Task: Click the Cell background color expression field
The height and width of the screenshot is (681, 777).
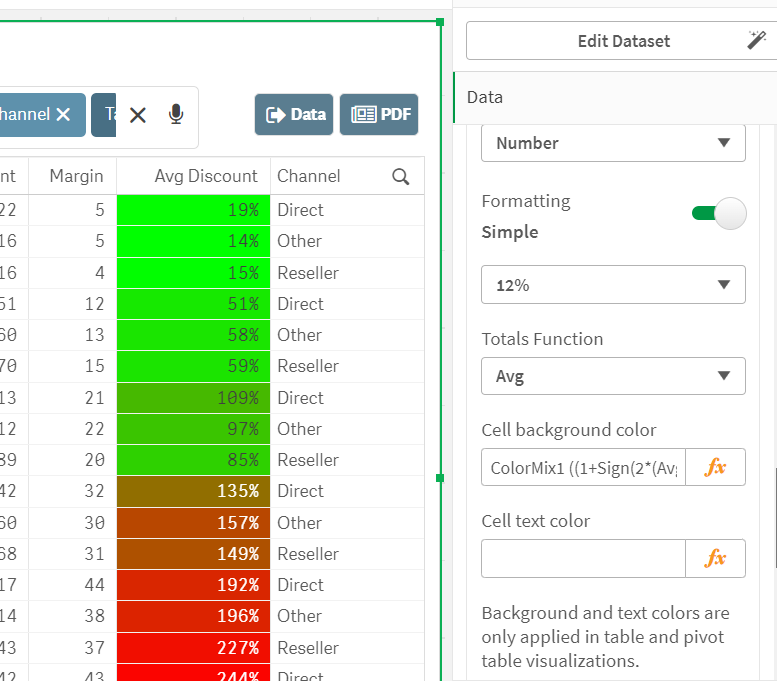Action: 583,467
